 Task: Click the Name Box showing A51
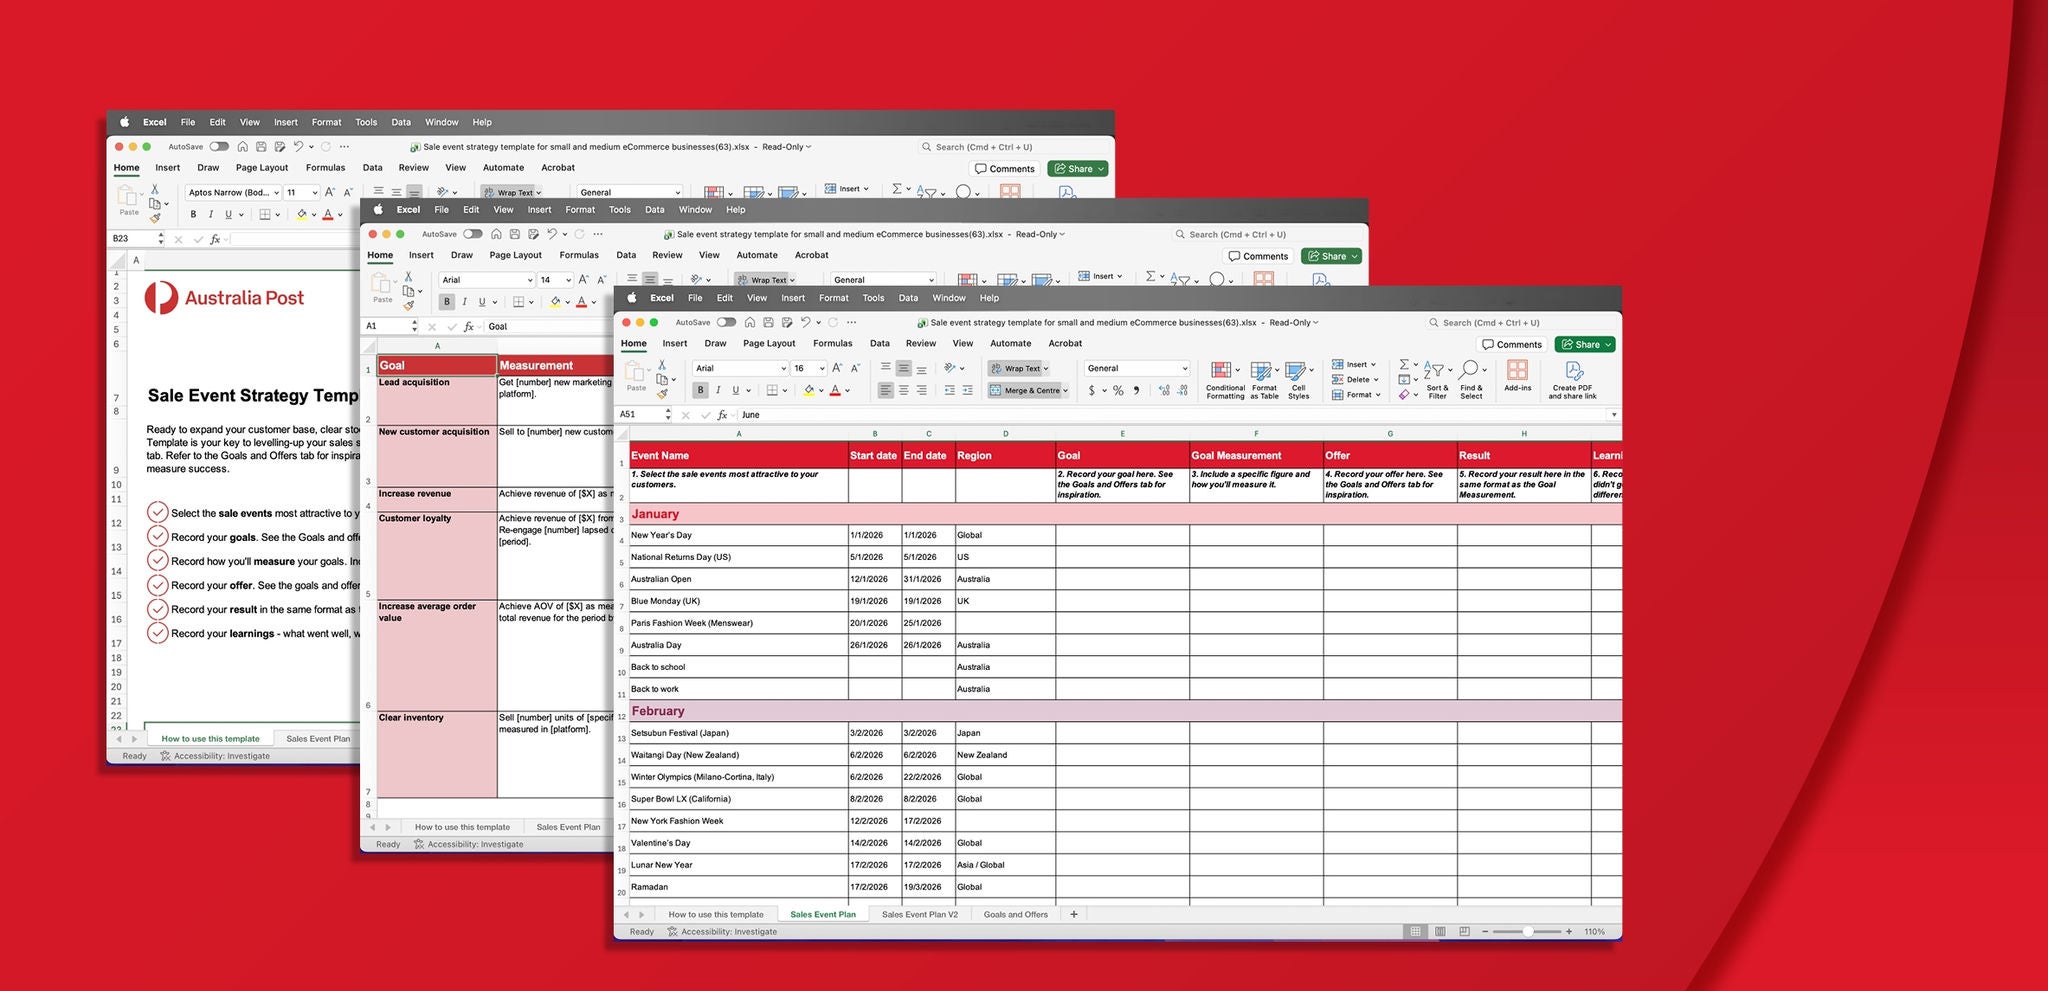[x=642, y=414]
